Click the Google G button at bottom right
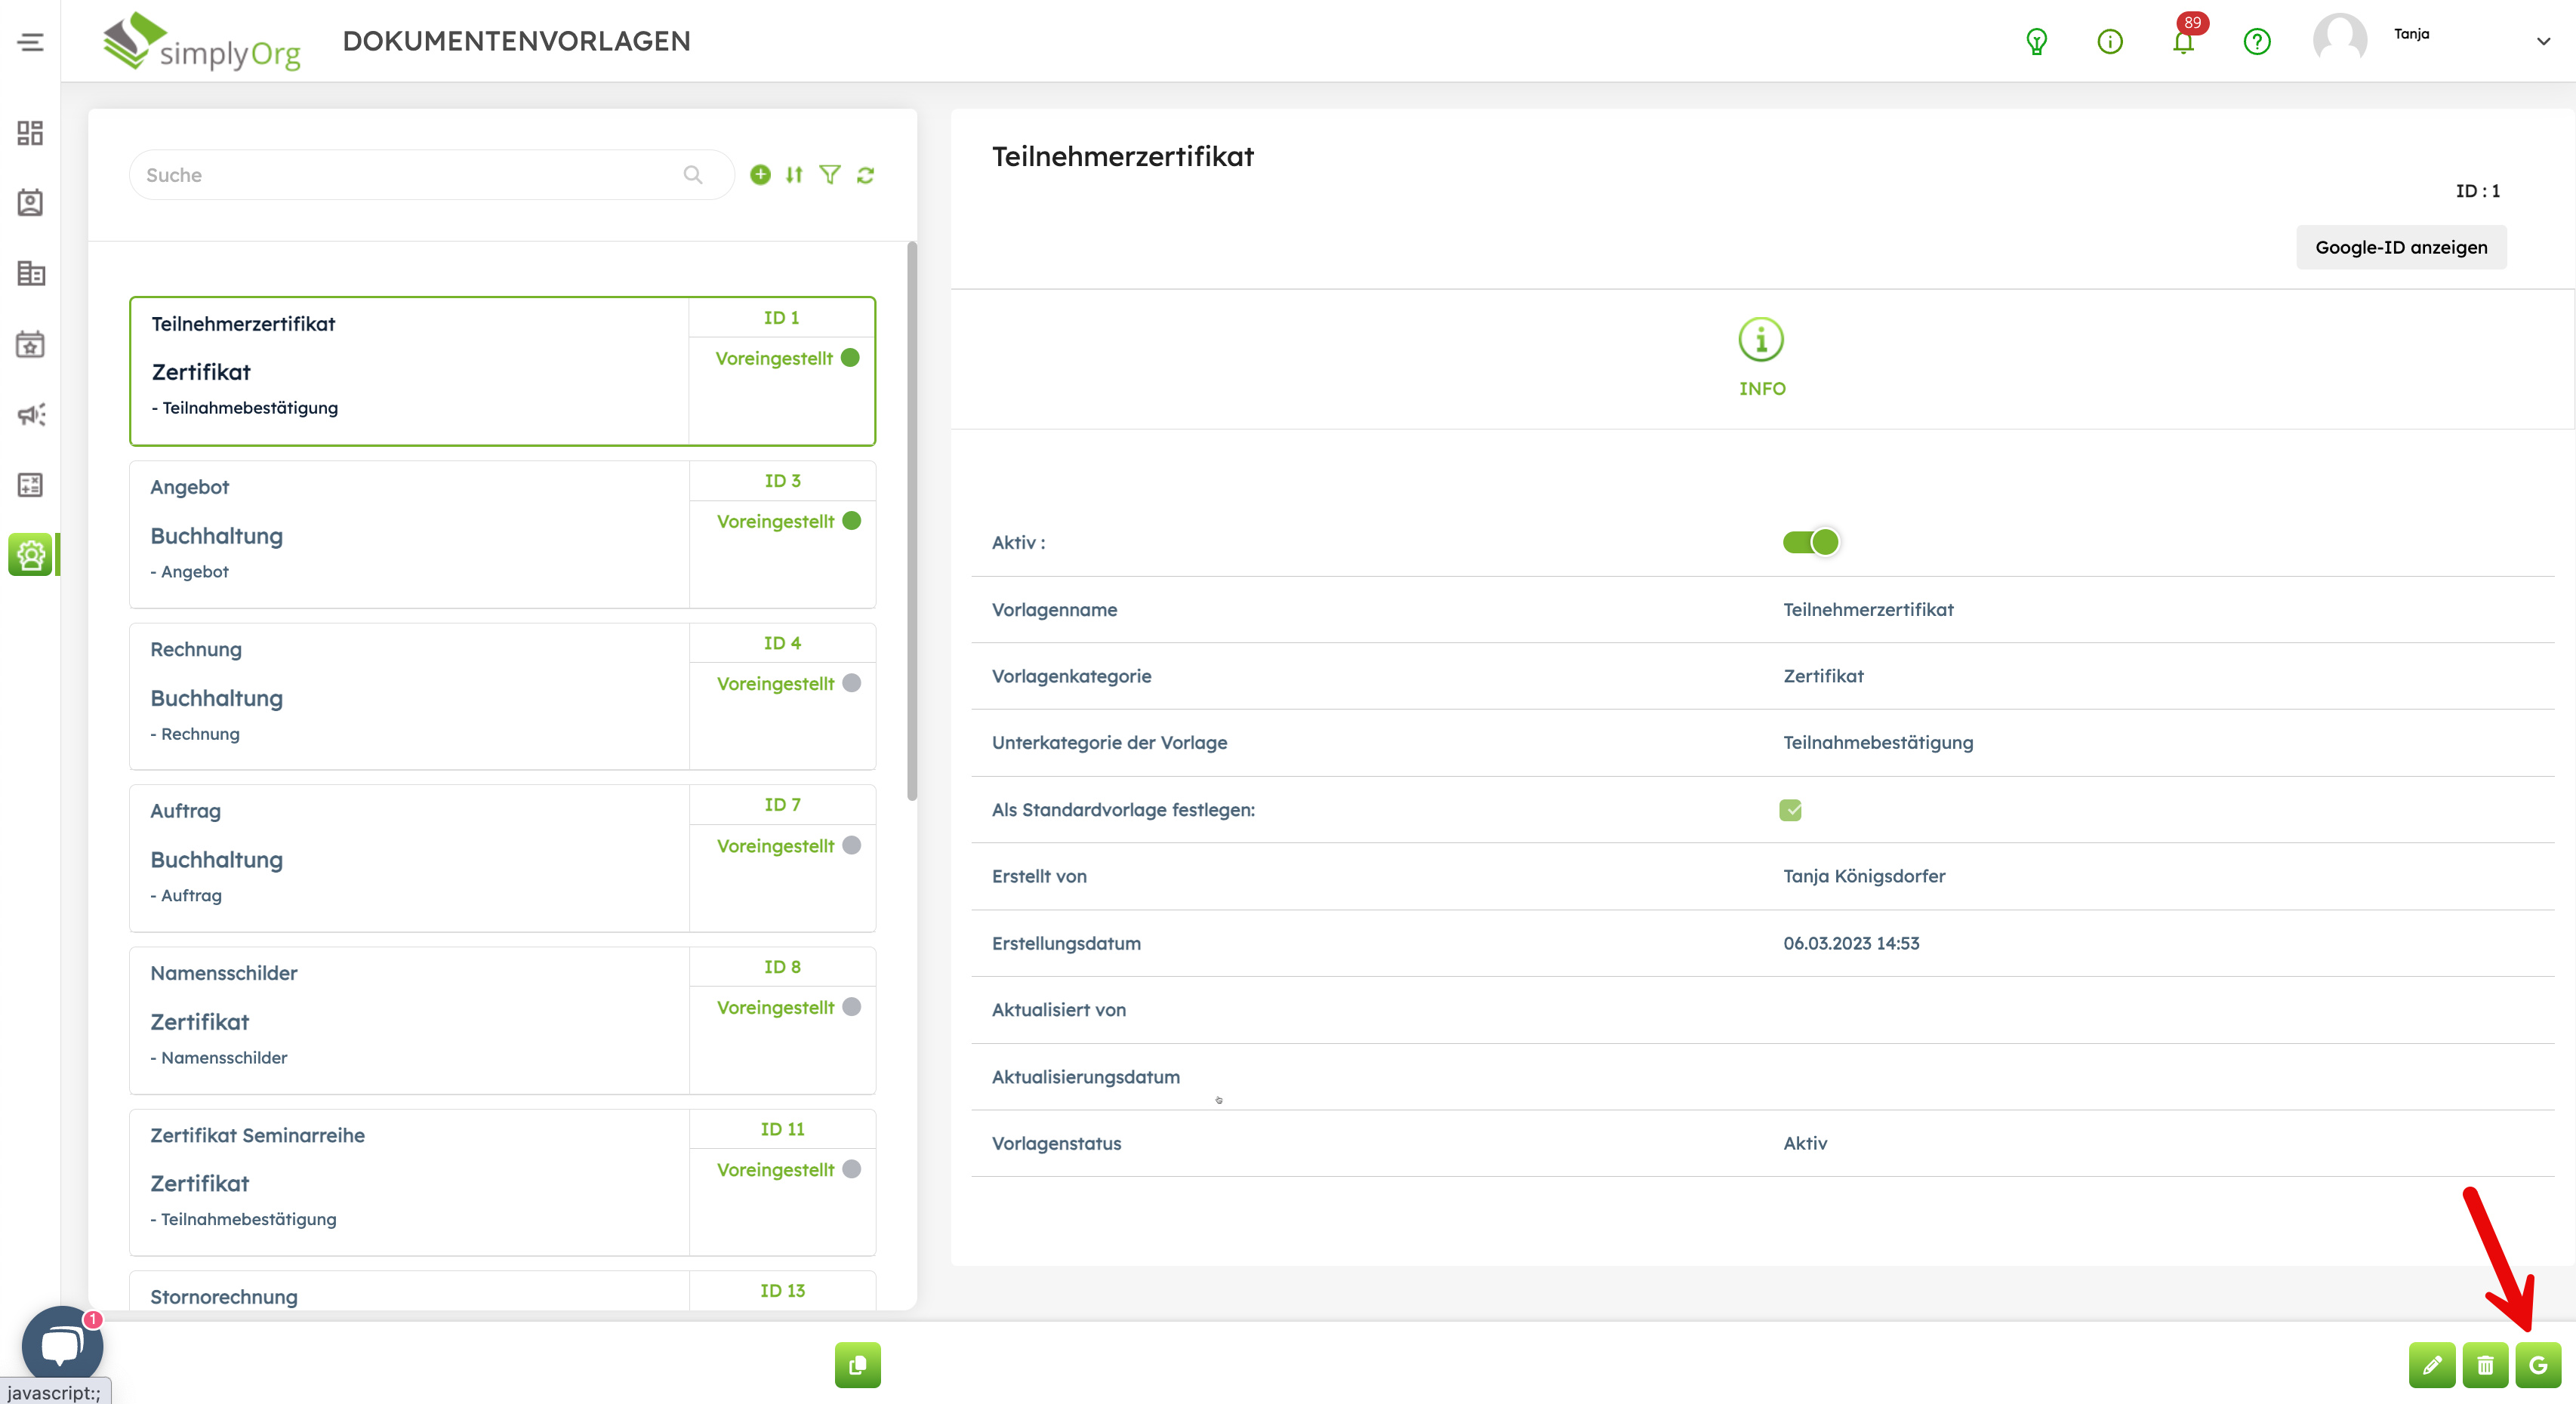Screen dimensions: 2576x1404 2538,1365
